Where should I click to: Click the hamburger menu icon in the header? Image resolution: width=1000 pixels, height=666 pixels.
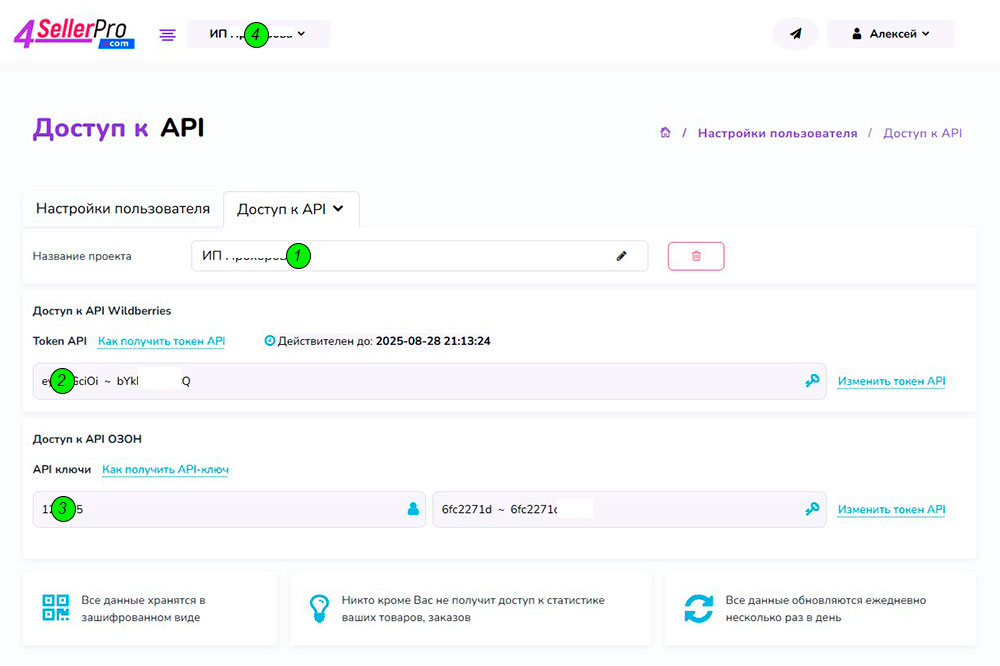coord(167,33)
